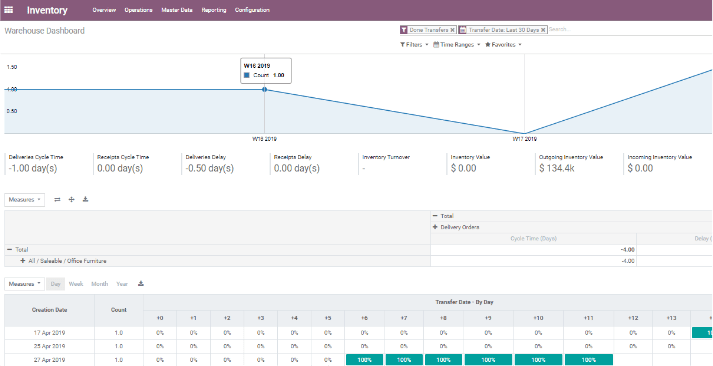Download the cohort table data

tap(141, 284)
